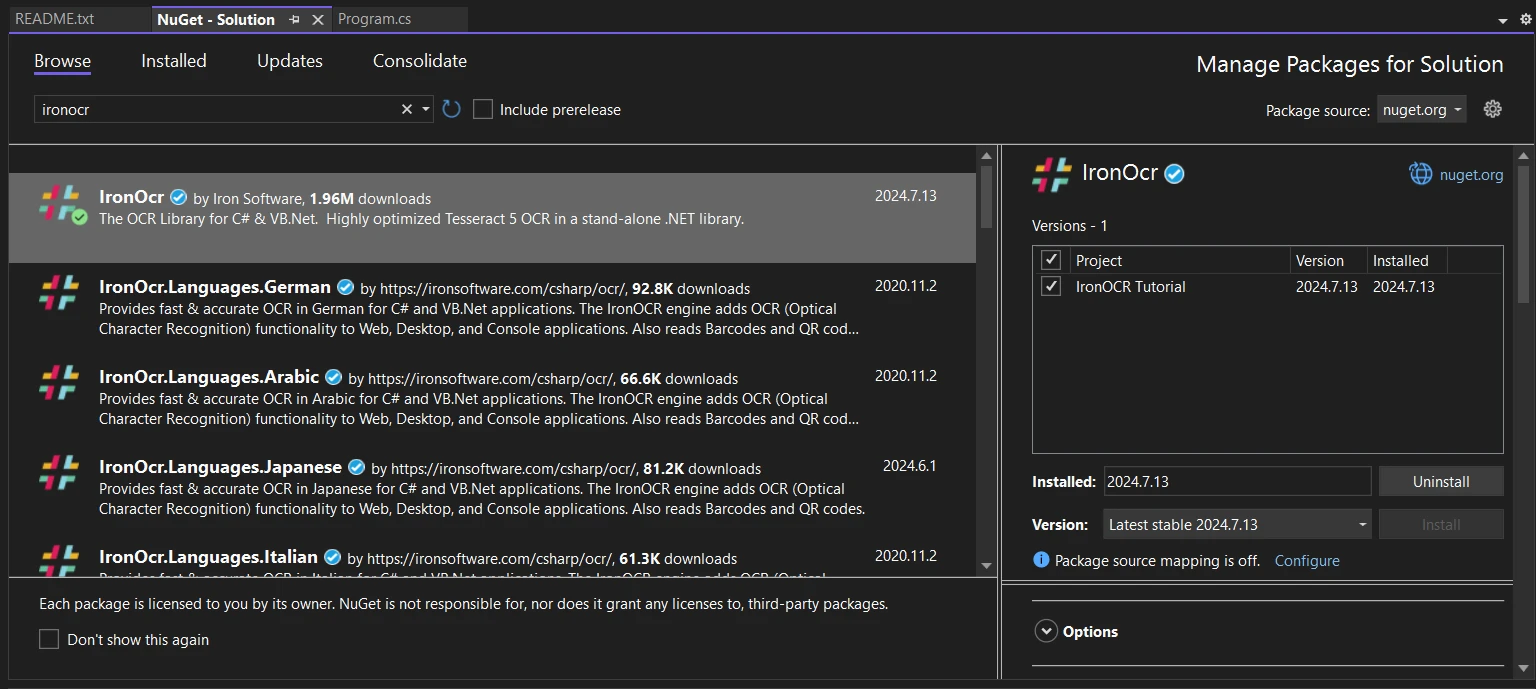Screen dimensions: 1536x689
Task: Check the Don't show this again box
Action: (49, 639)
